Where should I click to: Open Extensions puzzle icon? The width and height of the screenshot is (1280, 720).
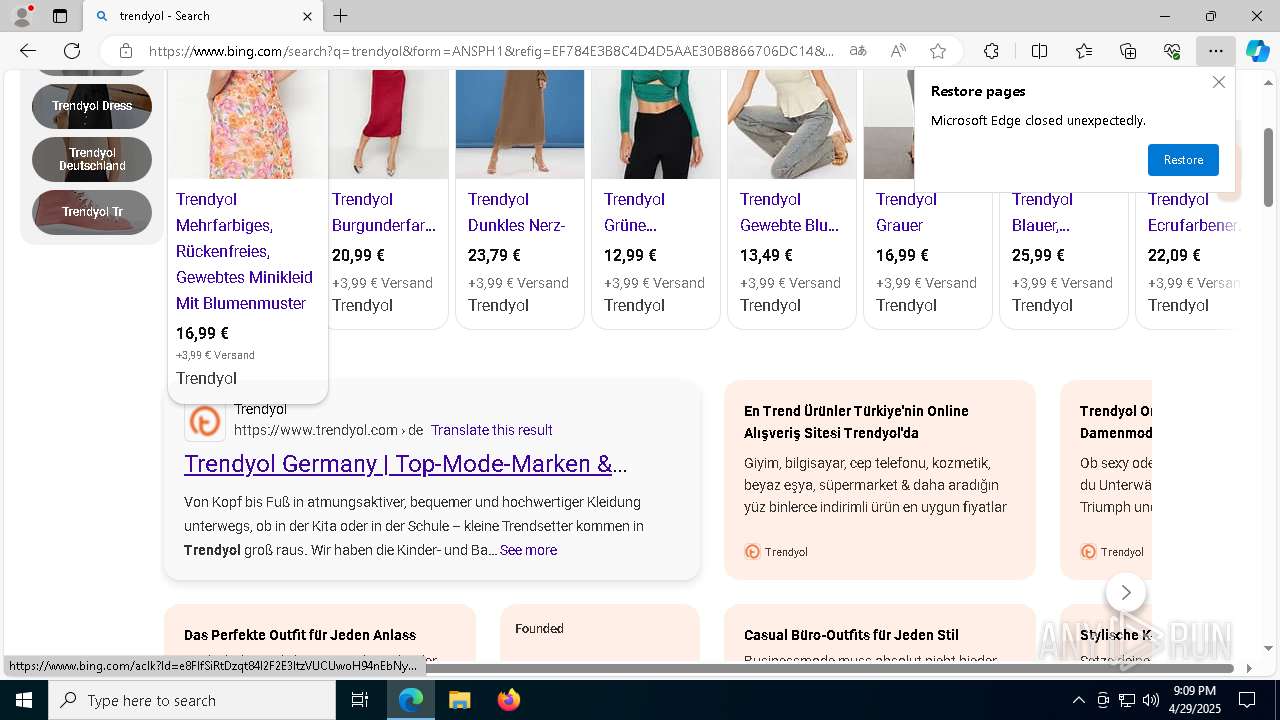point(991,51)
